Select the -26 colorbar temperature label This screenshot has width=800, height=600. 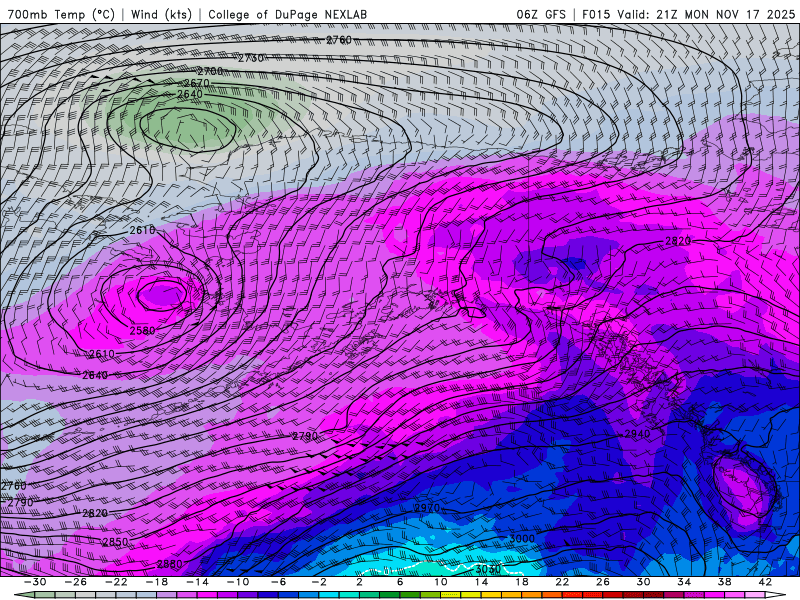click(75, 582)
